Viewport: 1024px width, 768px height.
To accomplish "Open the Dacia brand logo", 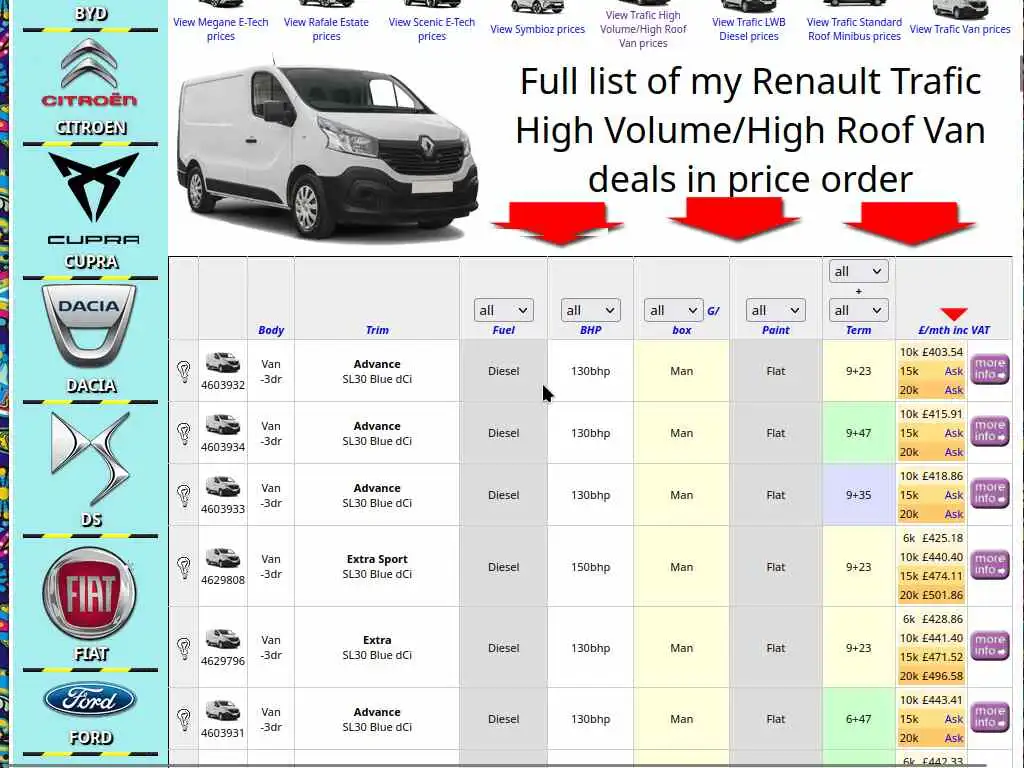I will click(x=89, y=325).
